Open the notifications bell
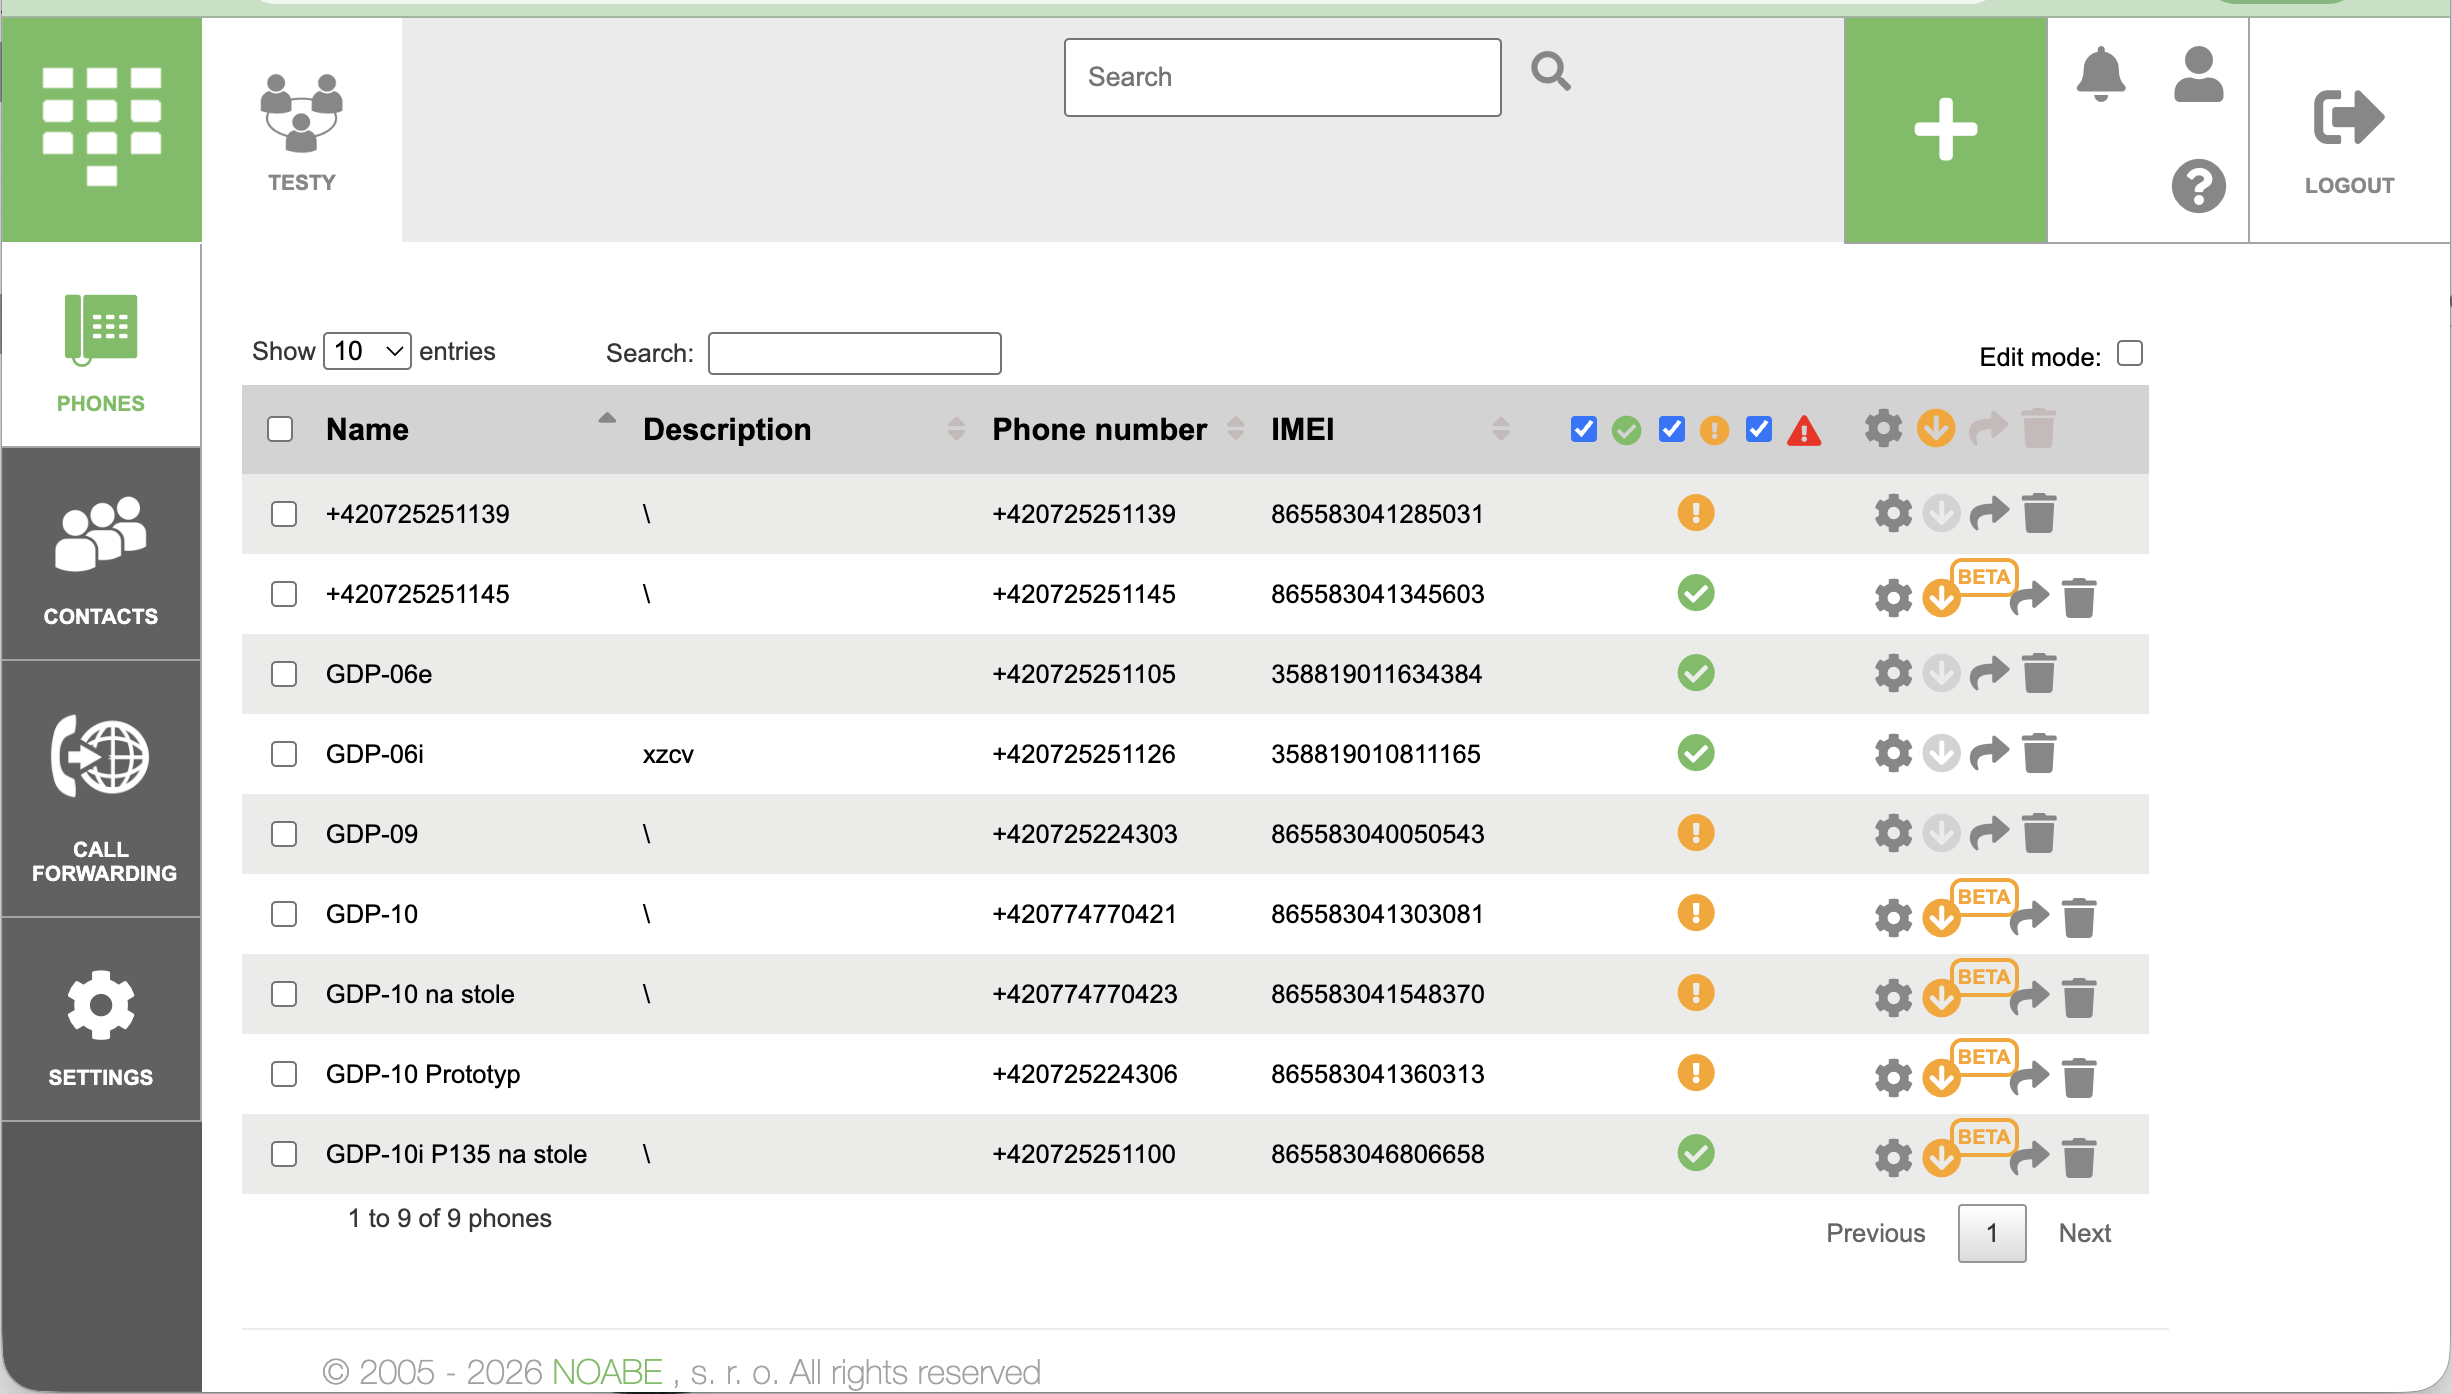Screen dimensions: 2452x1394 point(2101,74)
